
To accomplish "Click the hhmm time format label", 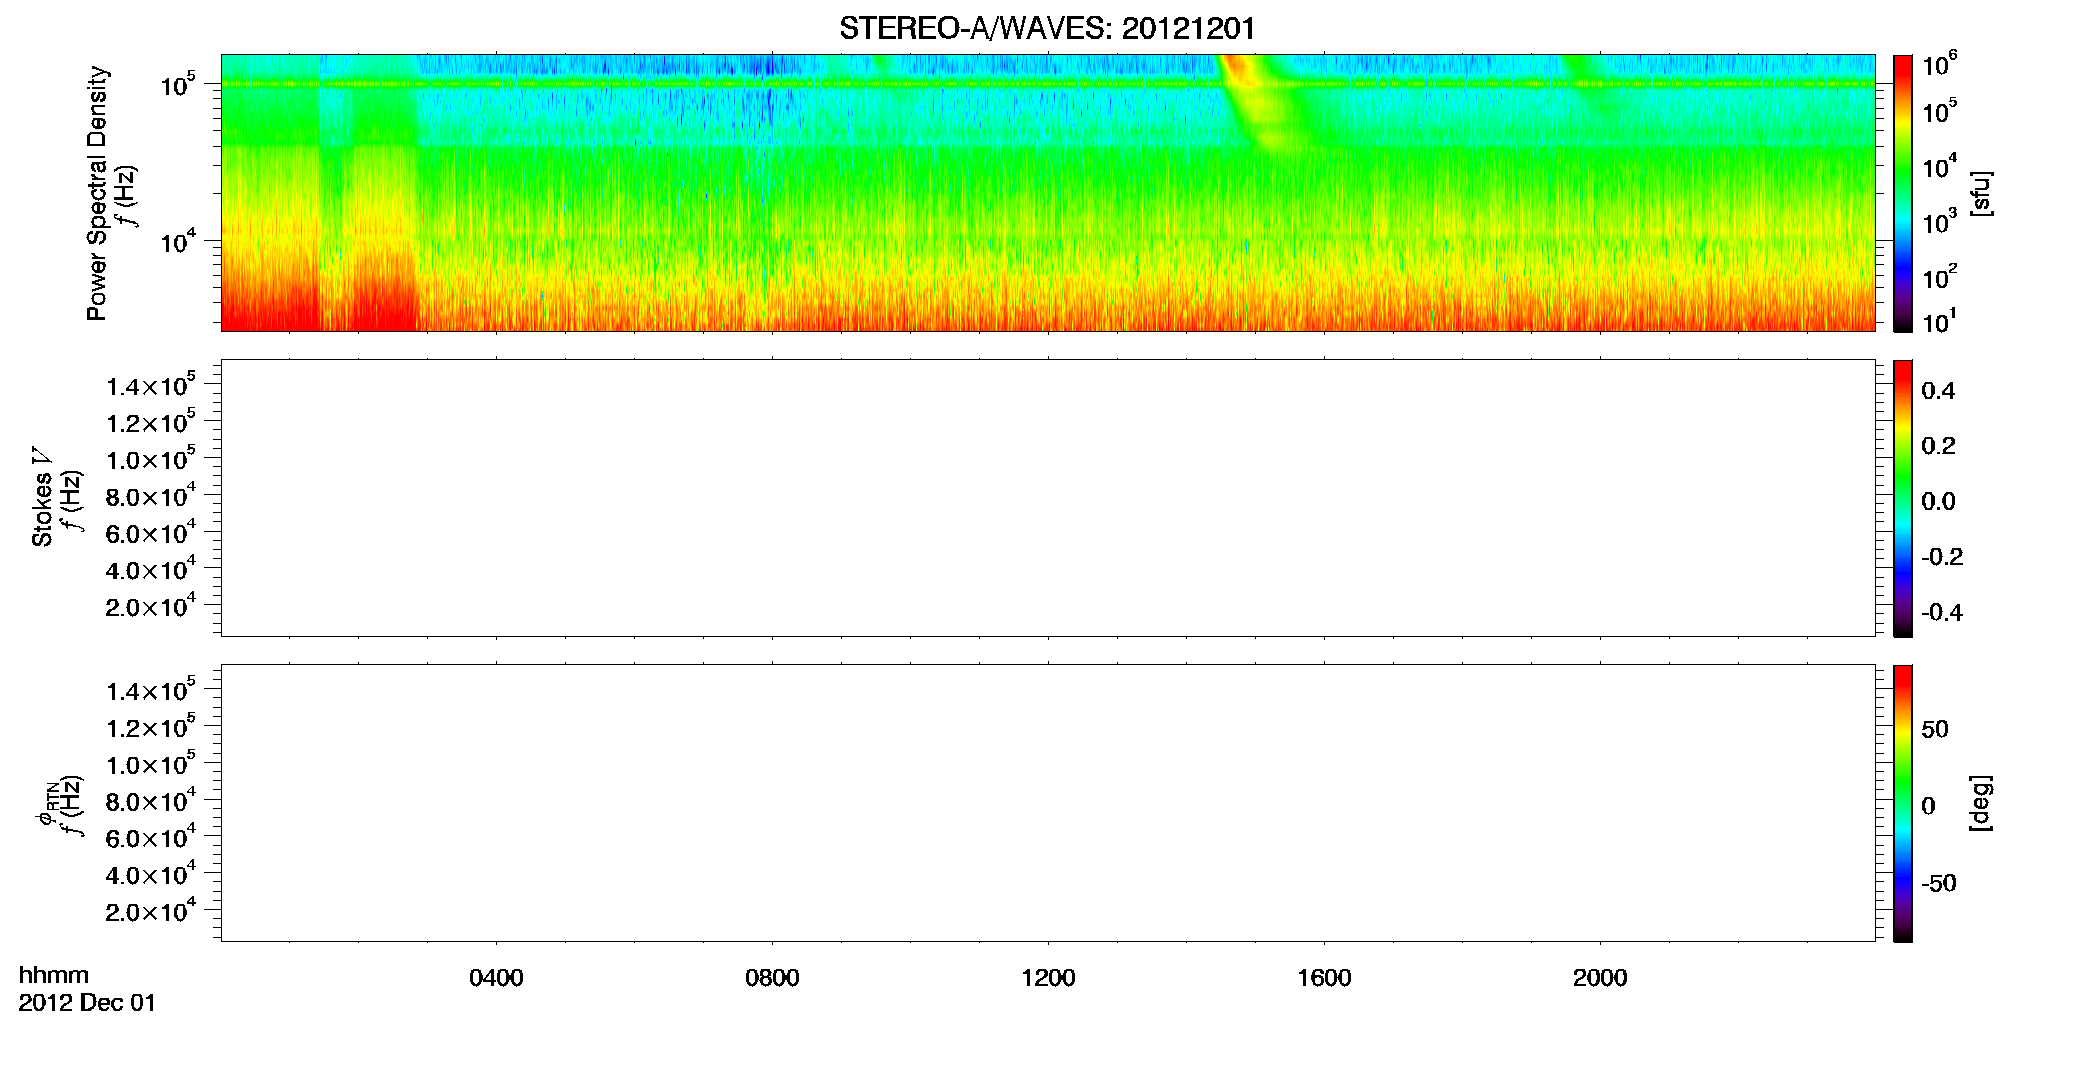I will (x=54, y=975).
